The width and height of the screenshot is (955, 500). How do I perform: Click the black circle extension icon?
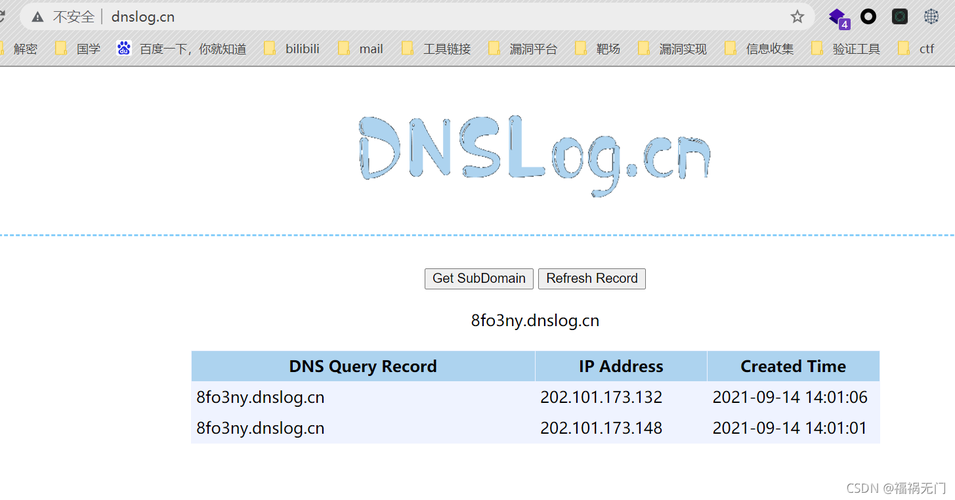click(x=868, y=17)
